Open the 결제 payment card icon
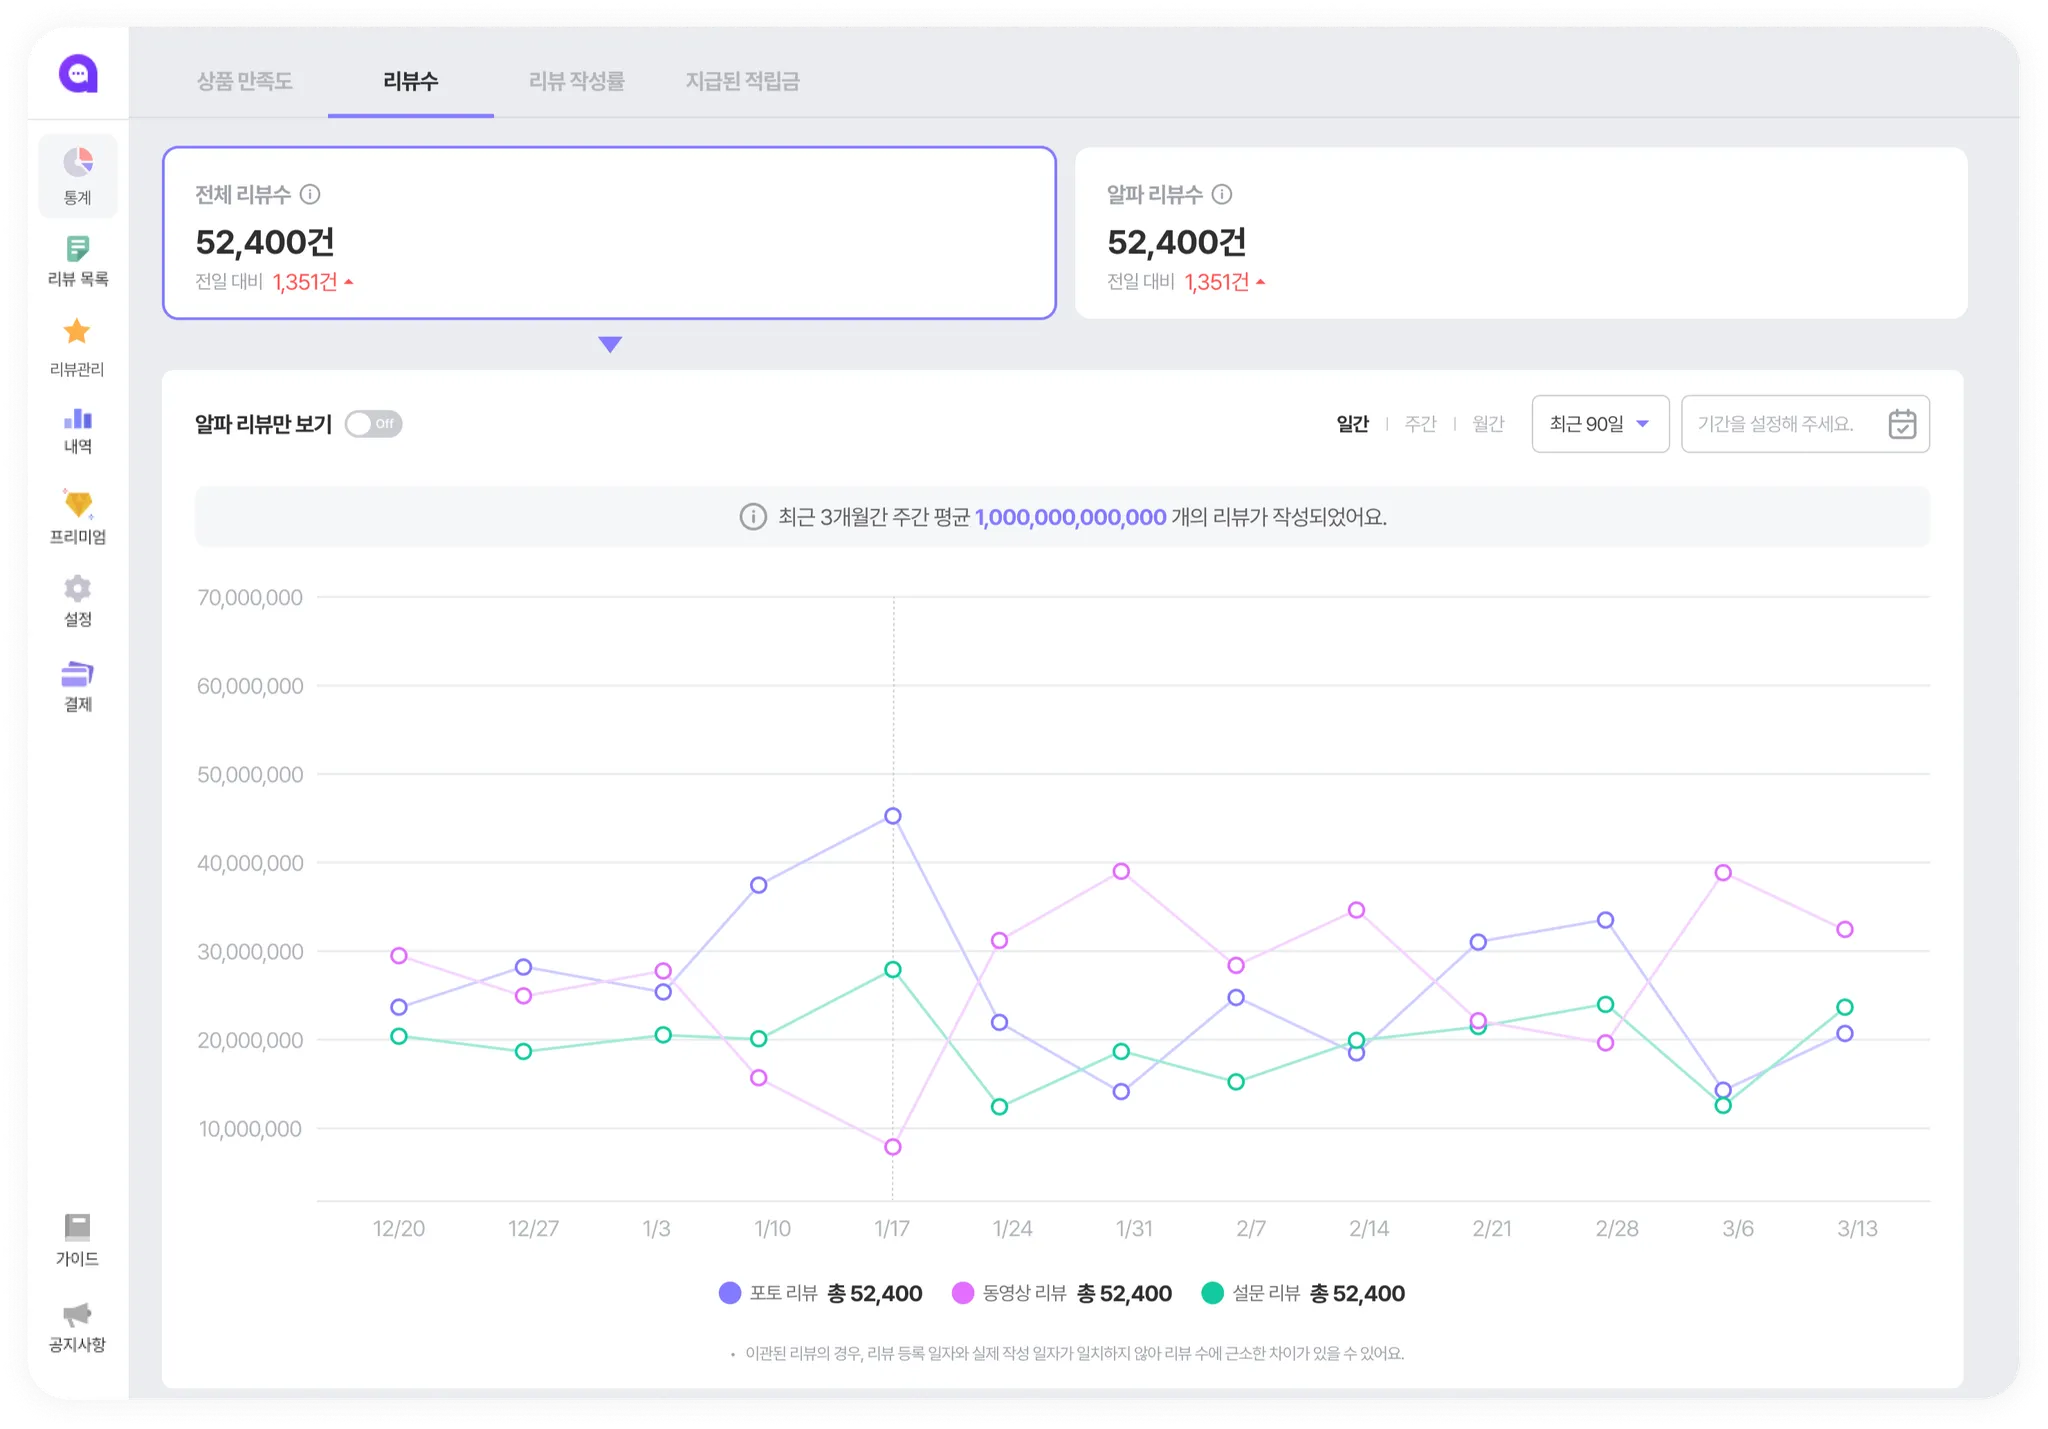2048x1429 pixels. (78, 674)
